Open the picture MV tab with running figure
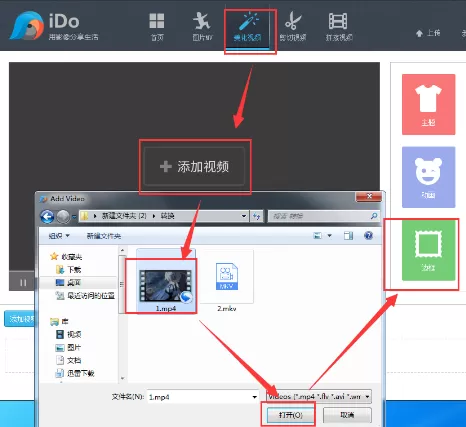The width and height of the screenshot is (466, 427). click(202, 27)
